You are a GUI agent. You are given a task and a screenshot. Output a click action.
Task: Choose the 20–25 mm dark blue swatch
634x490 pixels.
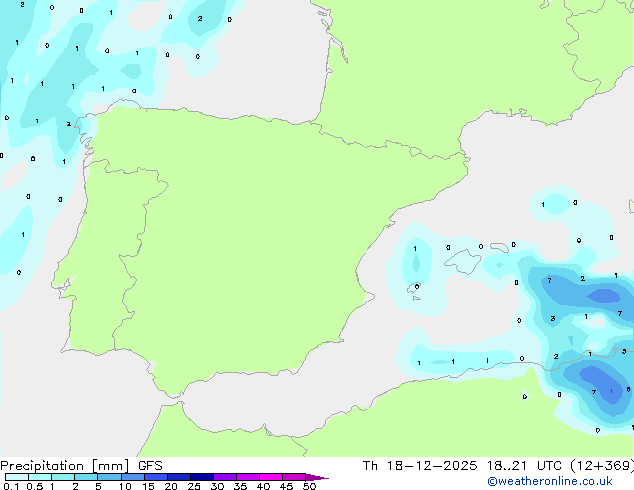point(179,477)
